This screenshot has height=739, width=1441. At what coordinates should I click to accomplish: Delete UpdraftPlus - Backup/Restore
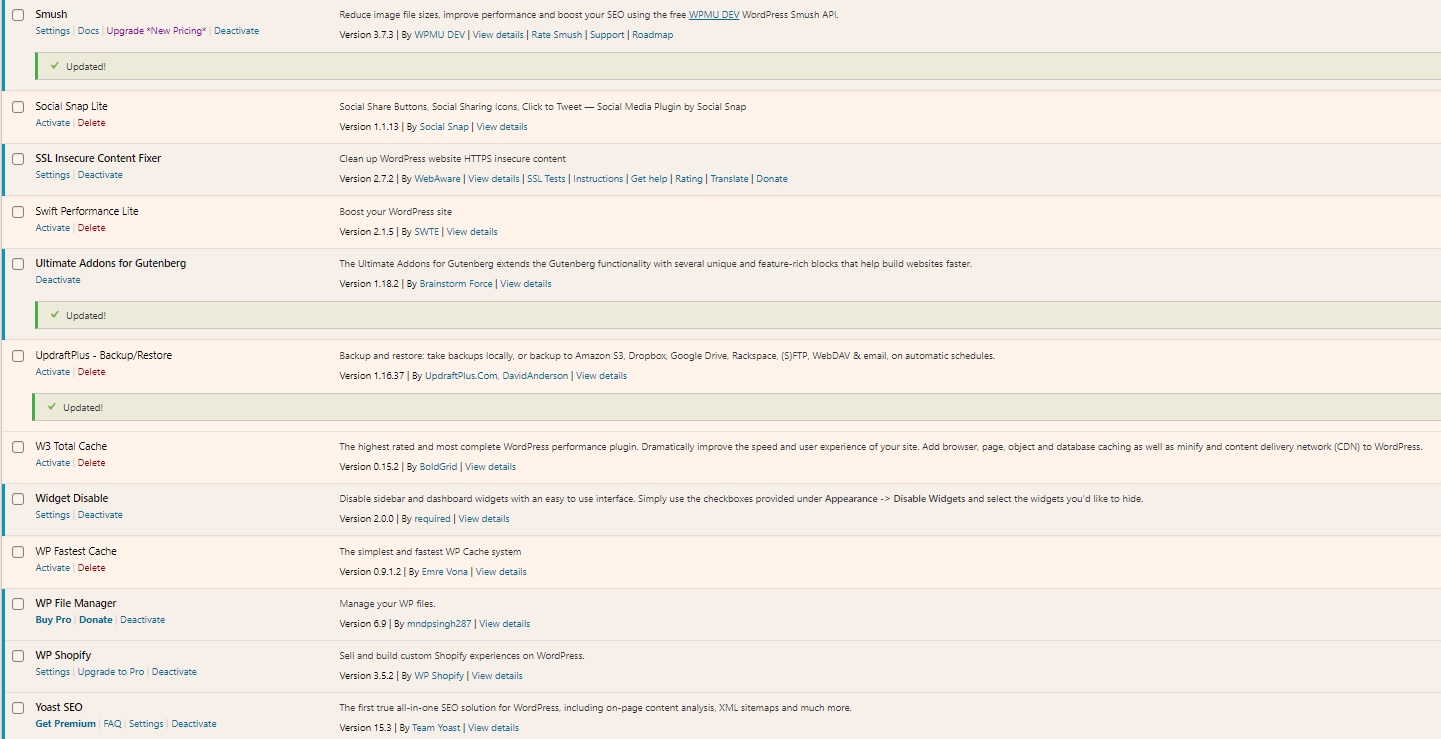click(91, 372)
